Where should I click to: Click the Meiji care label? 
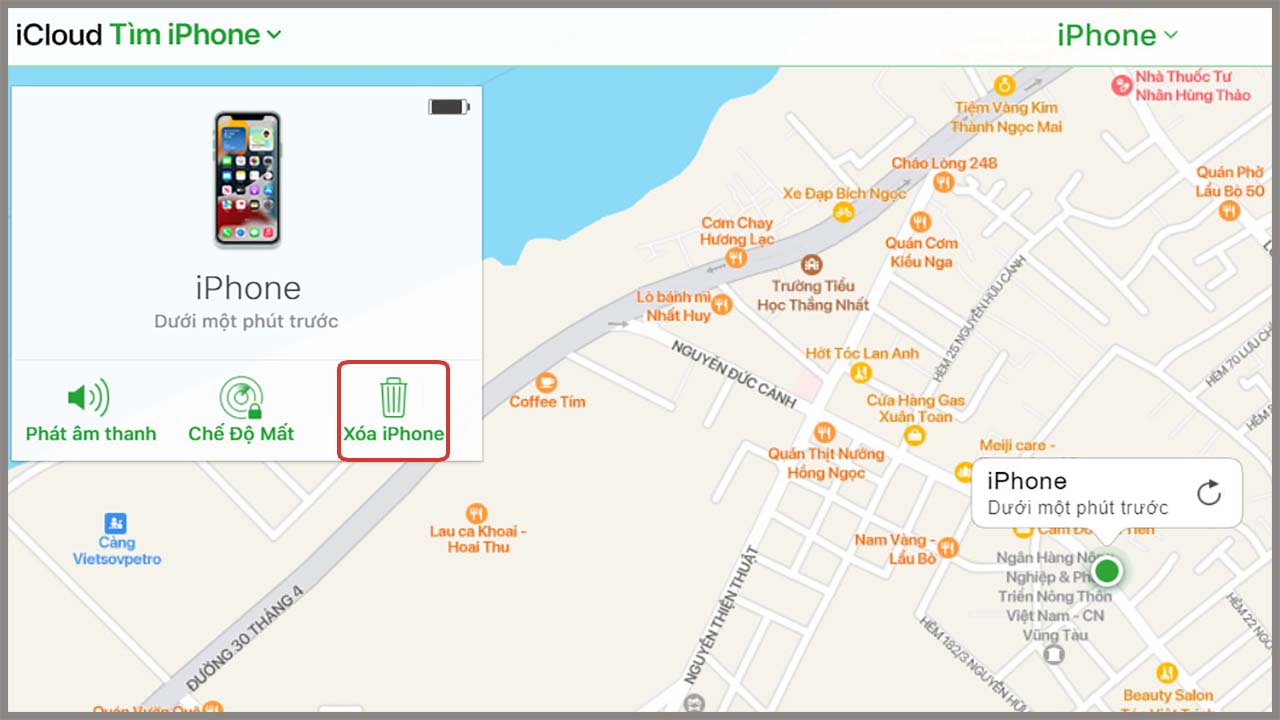click(1017, 445)
